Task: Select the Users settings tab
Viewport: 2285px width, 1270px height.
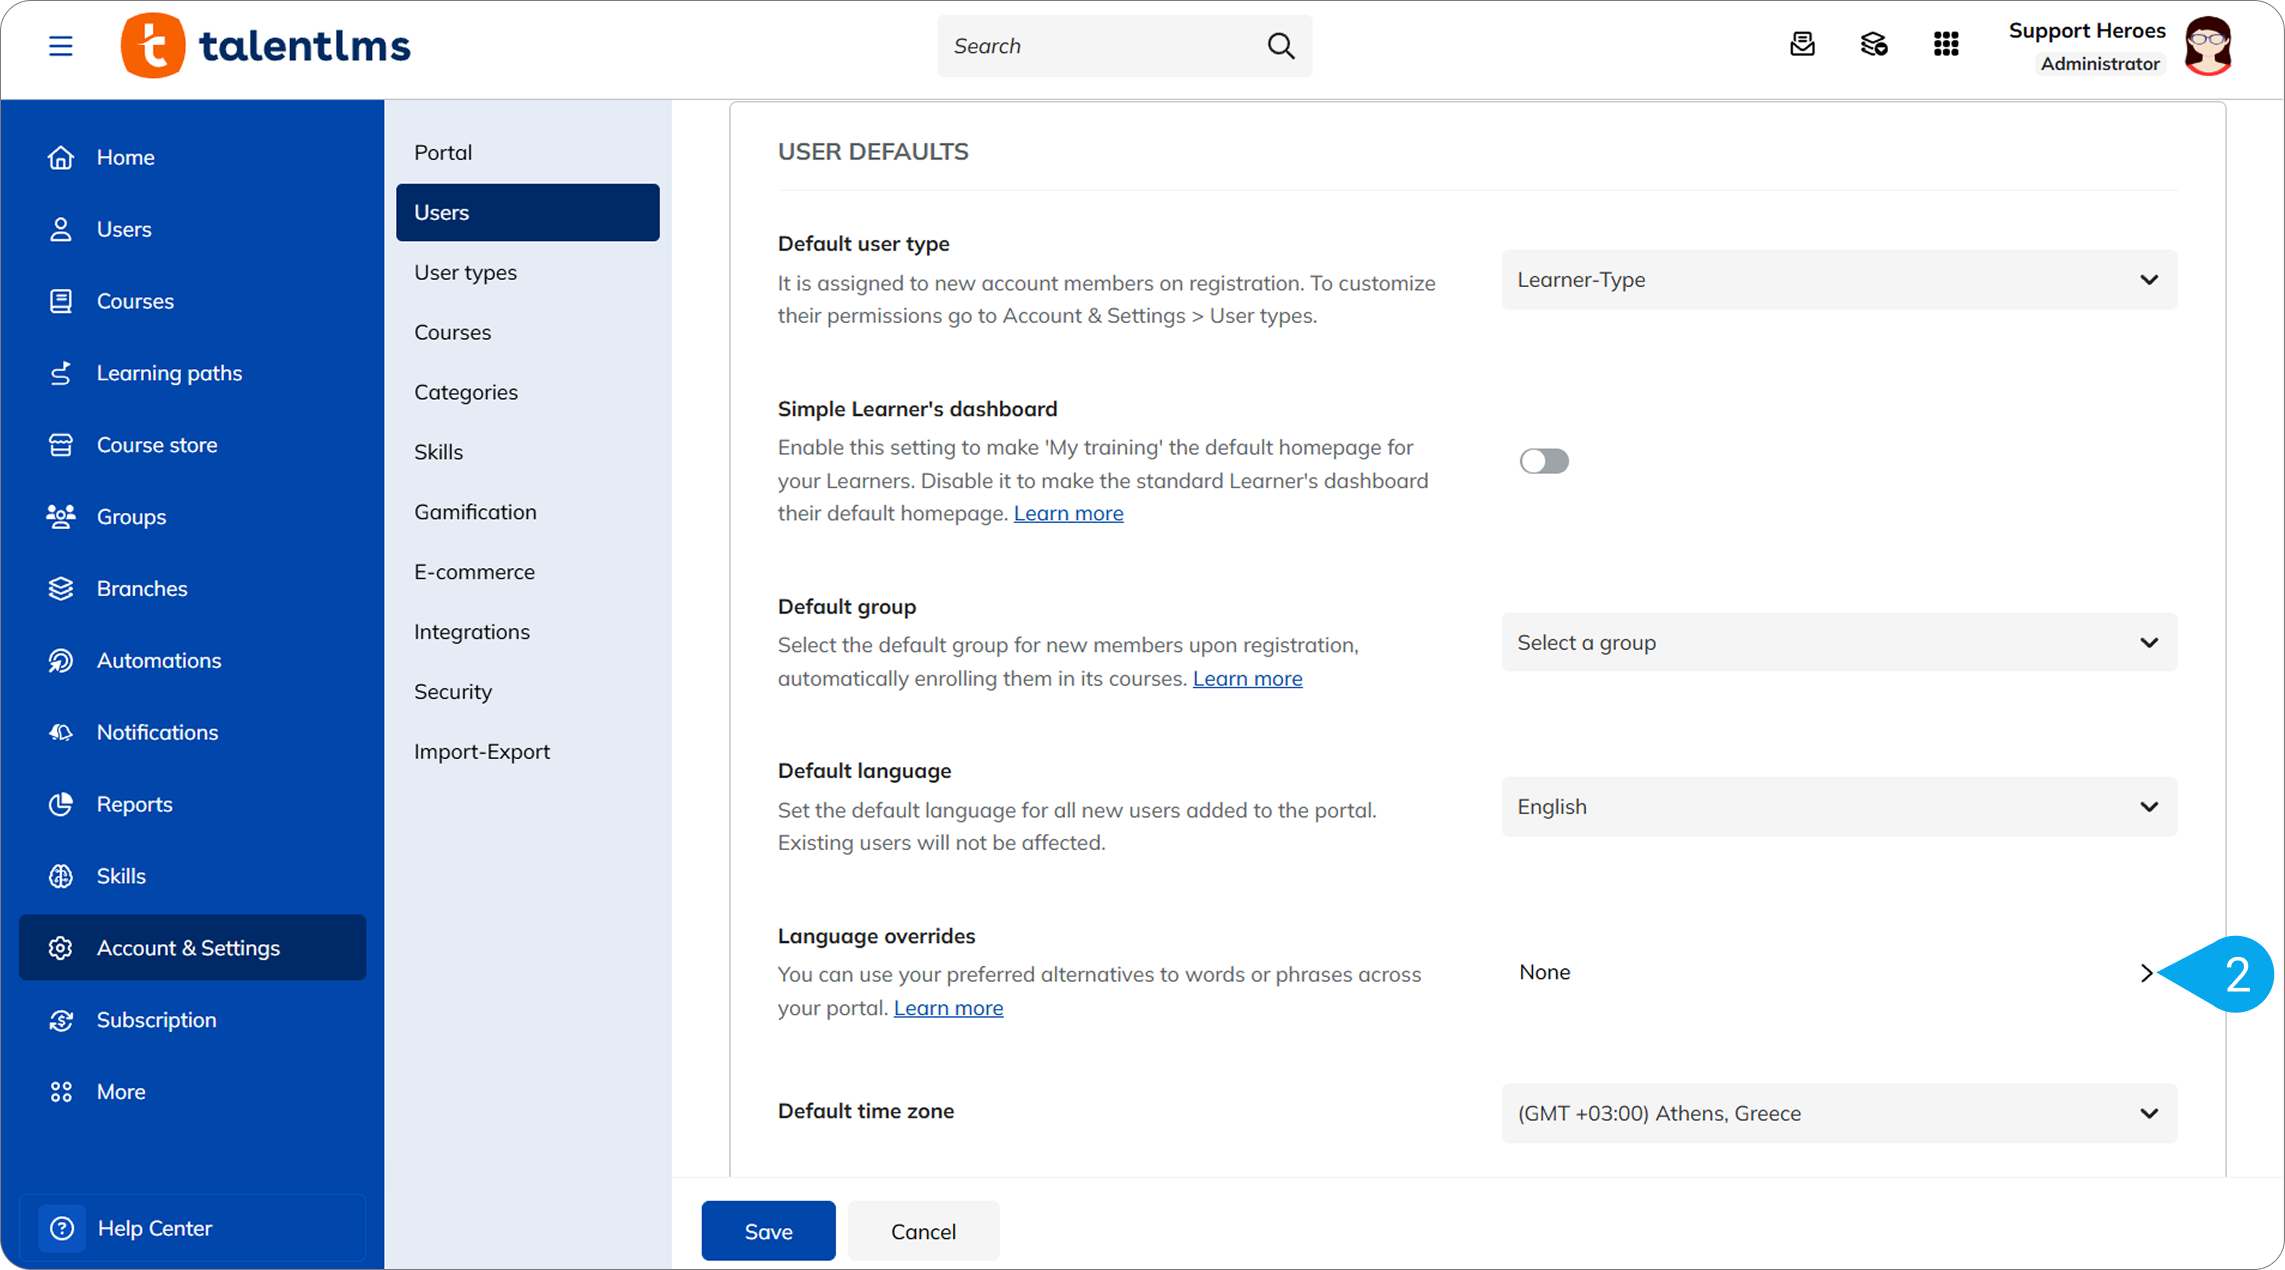Action: tap(528, 212)
